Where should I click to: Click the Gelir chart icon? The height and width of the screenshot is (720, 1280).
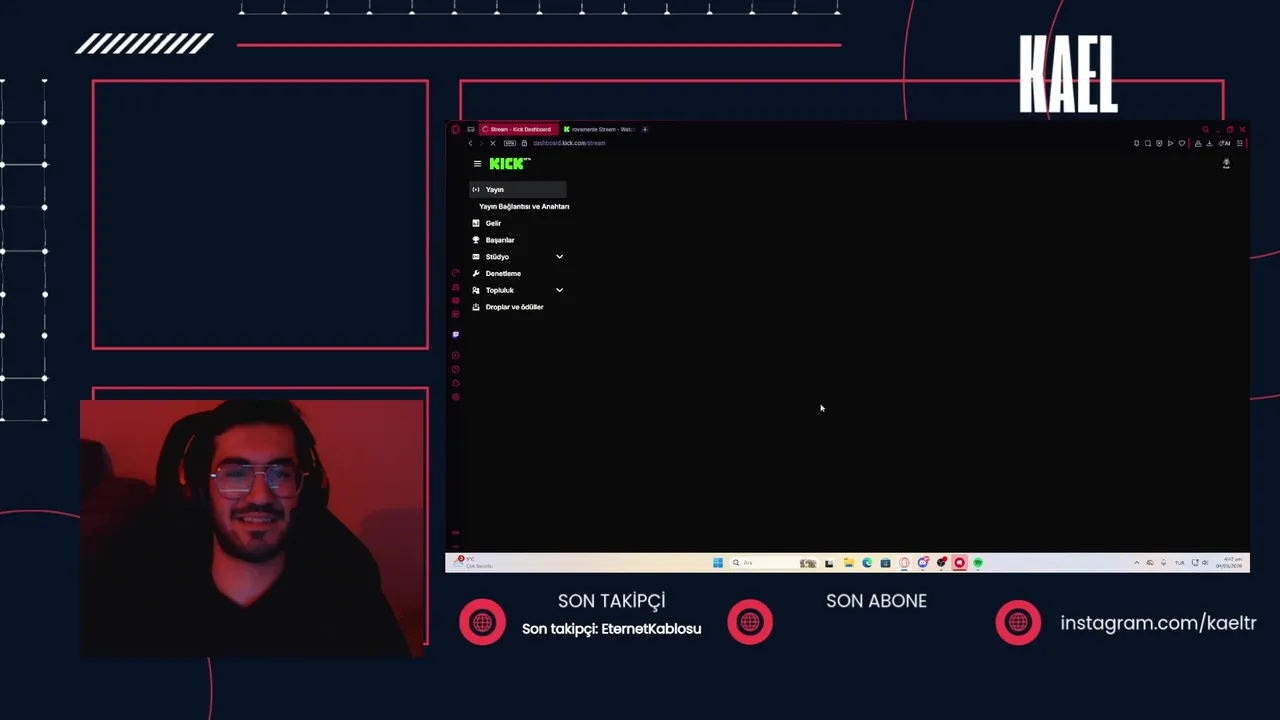[476, 223]
